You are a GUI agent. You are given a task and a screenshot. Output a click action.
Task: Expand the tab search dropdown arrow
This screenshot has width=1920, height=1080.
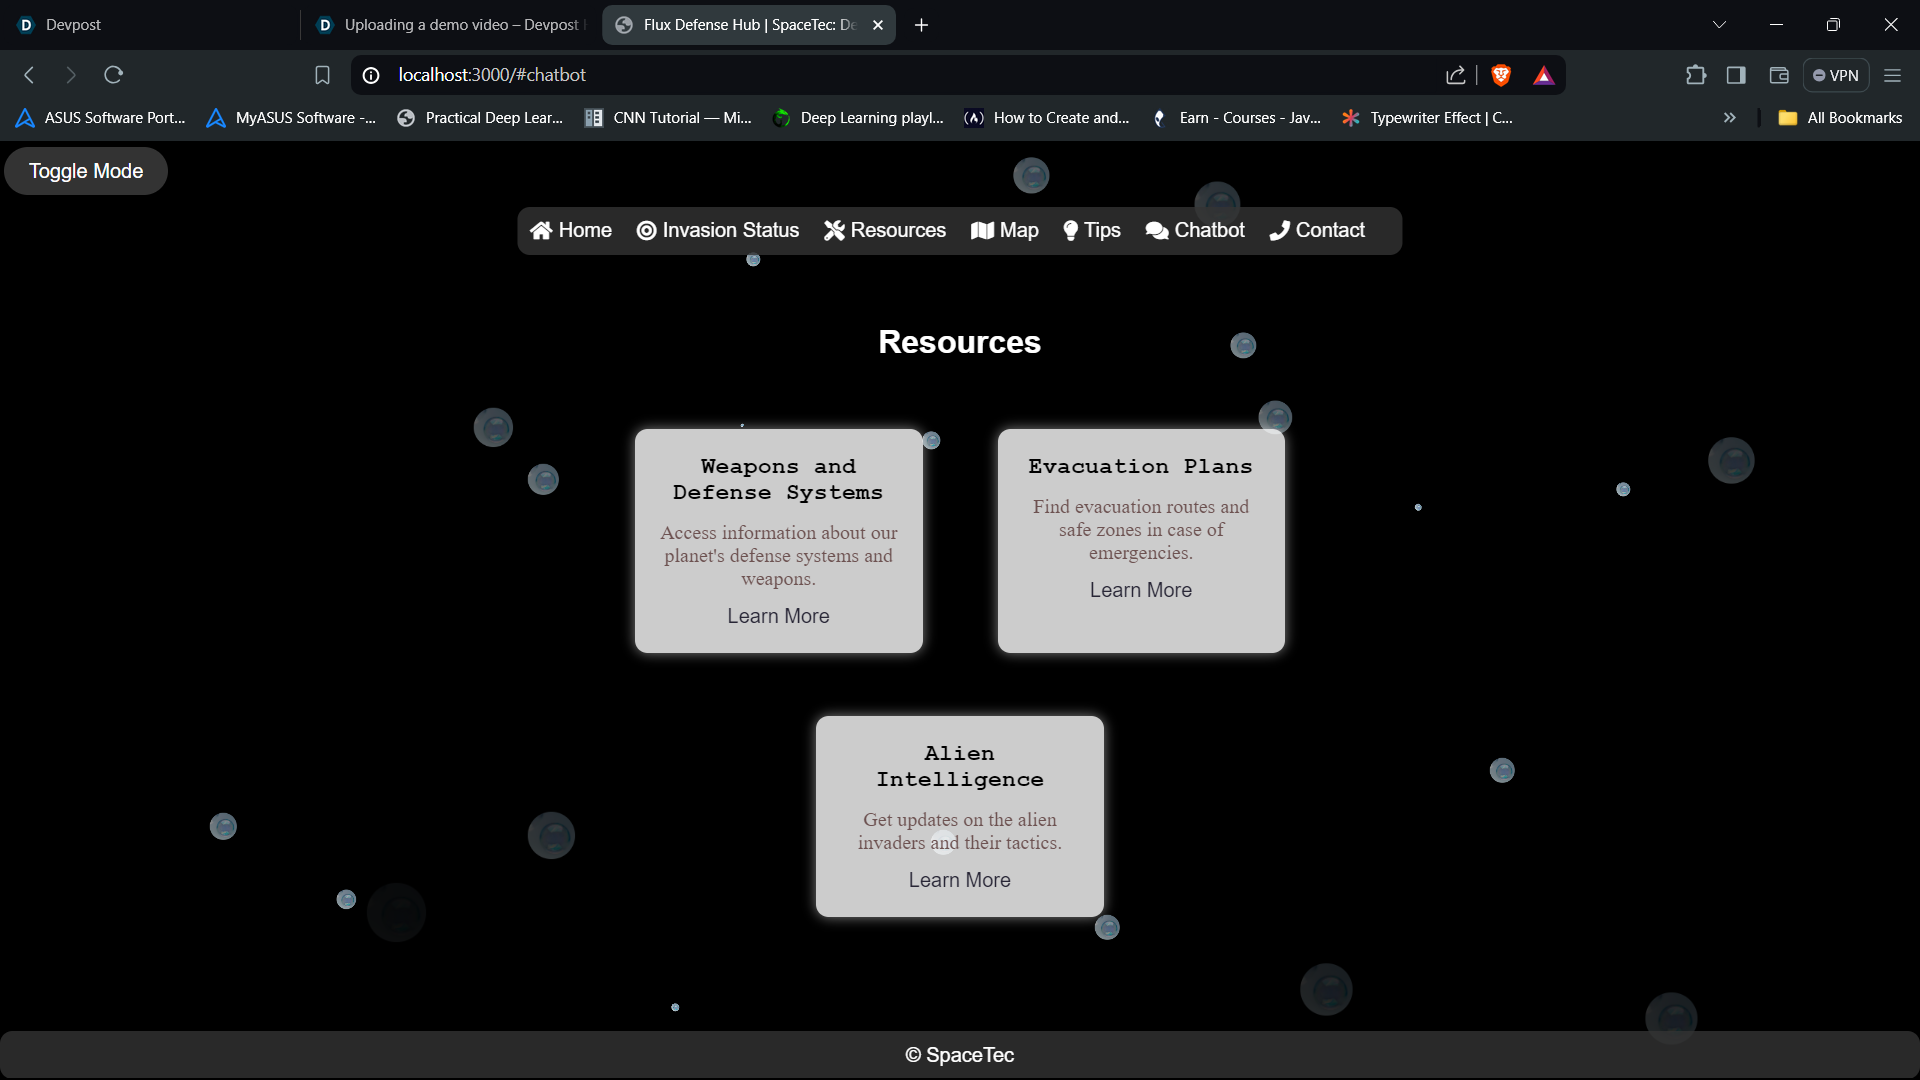click(1719, 25)
